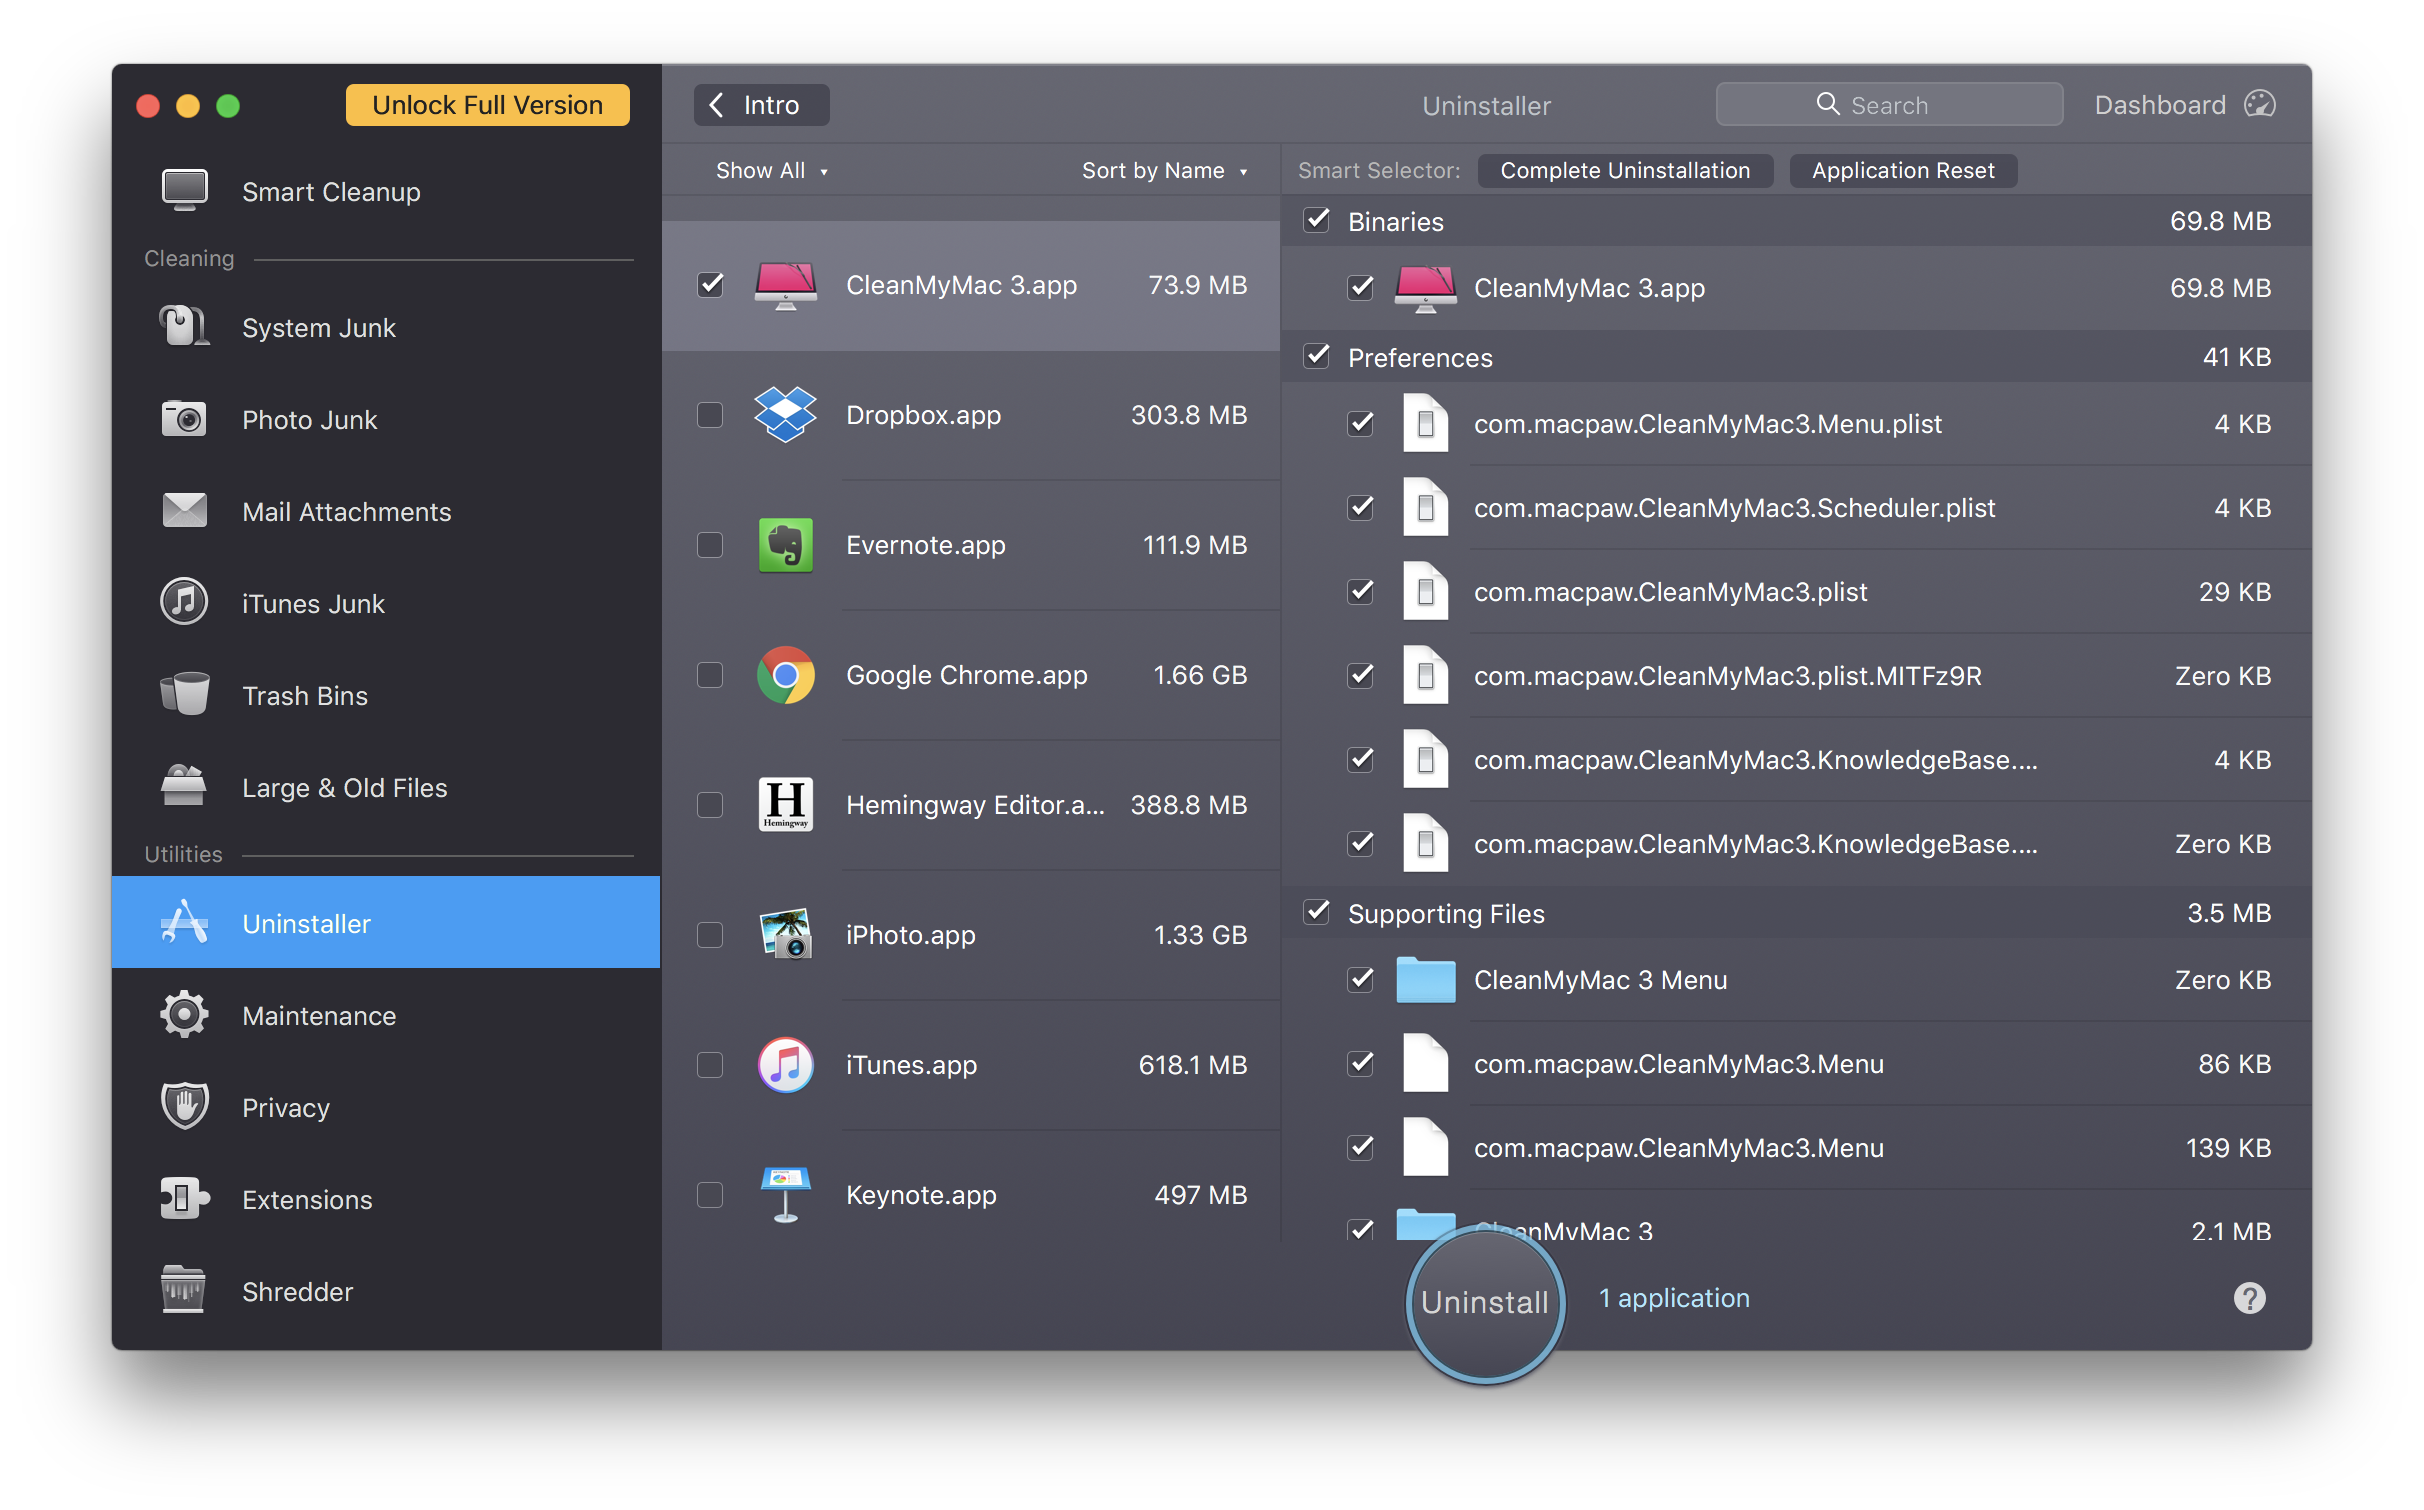2424x1510 pixels.
Task: Check the Dropbox.app checkbox
Action: 710,414
